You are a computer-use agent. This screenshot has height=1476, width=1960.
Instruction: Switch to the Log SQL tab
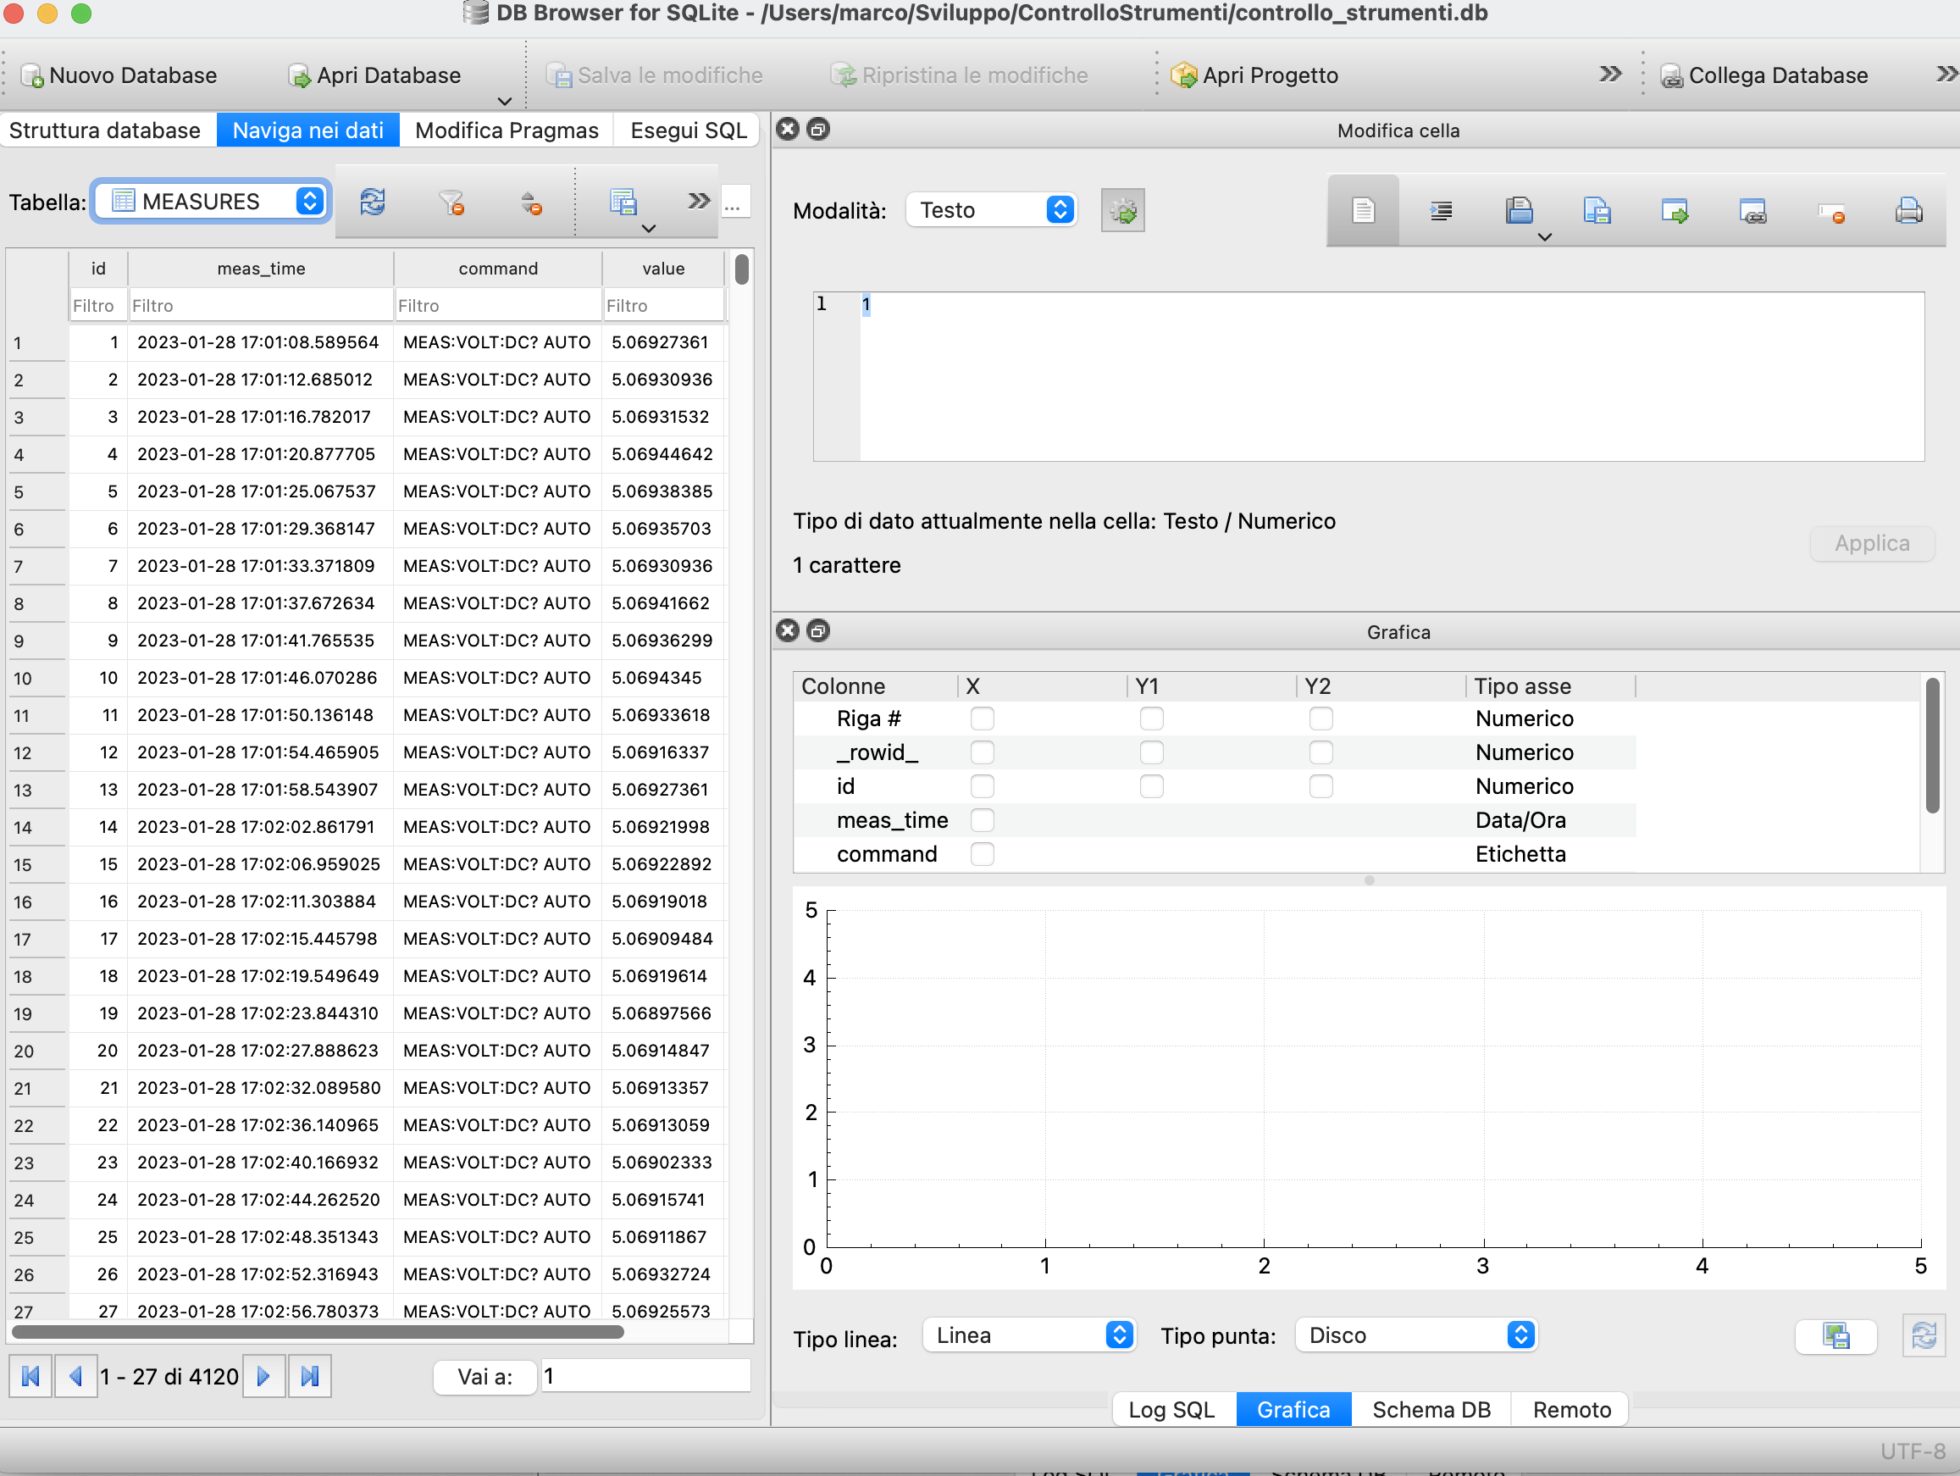[x=1172, y=1409]
